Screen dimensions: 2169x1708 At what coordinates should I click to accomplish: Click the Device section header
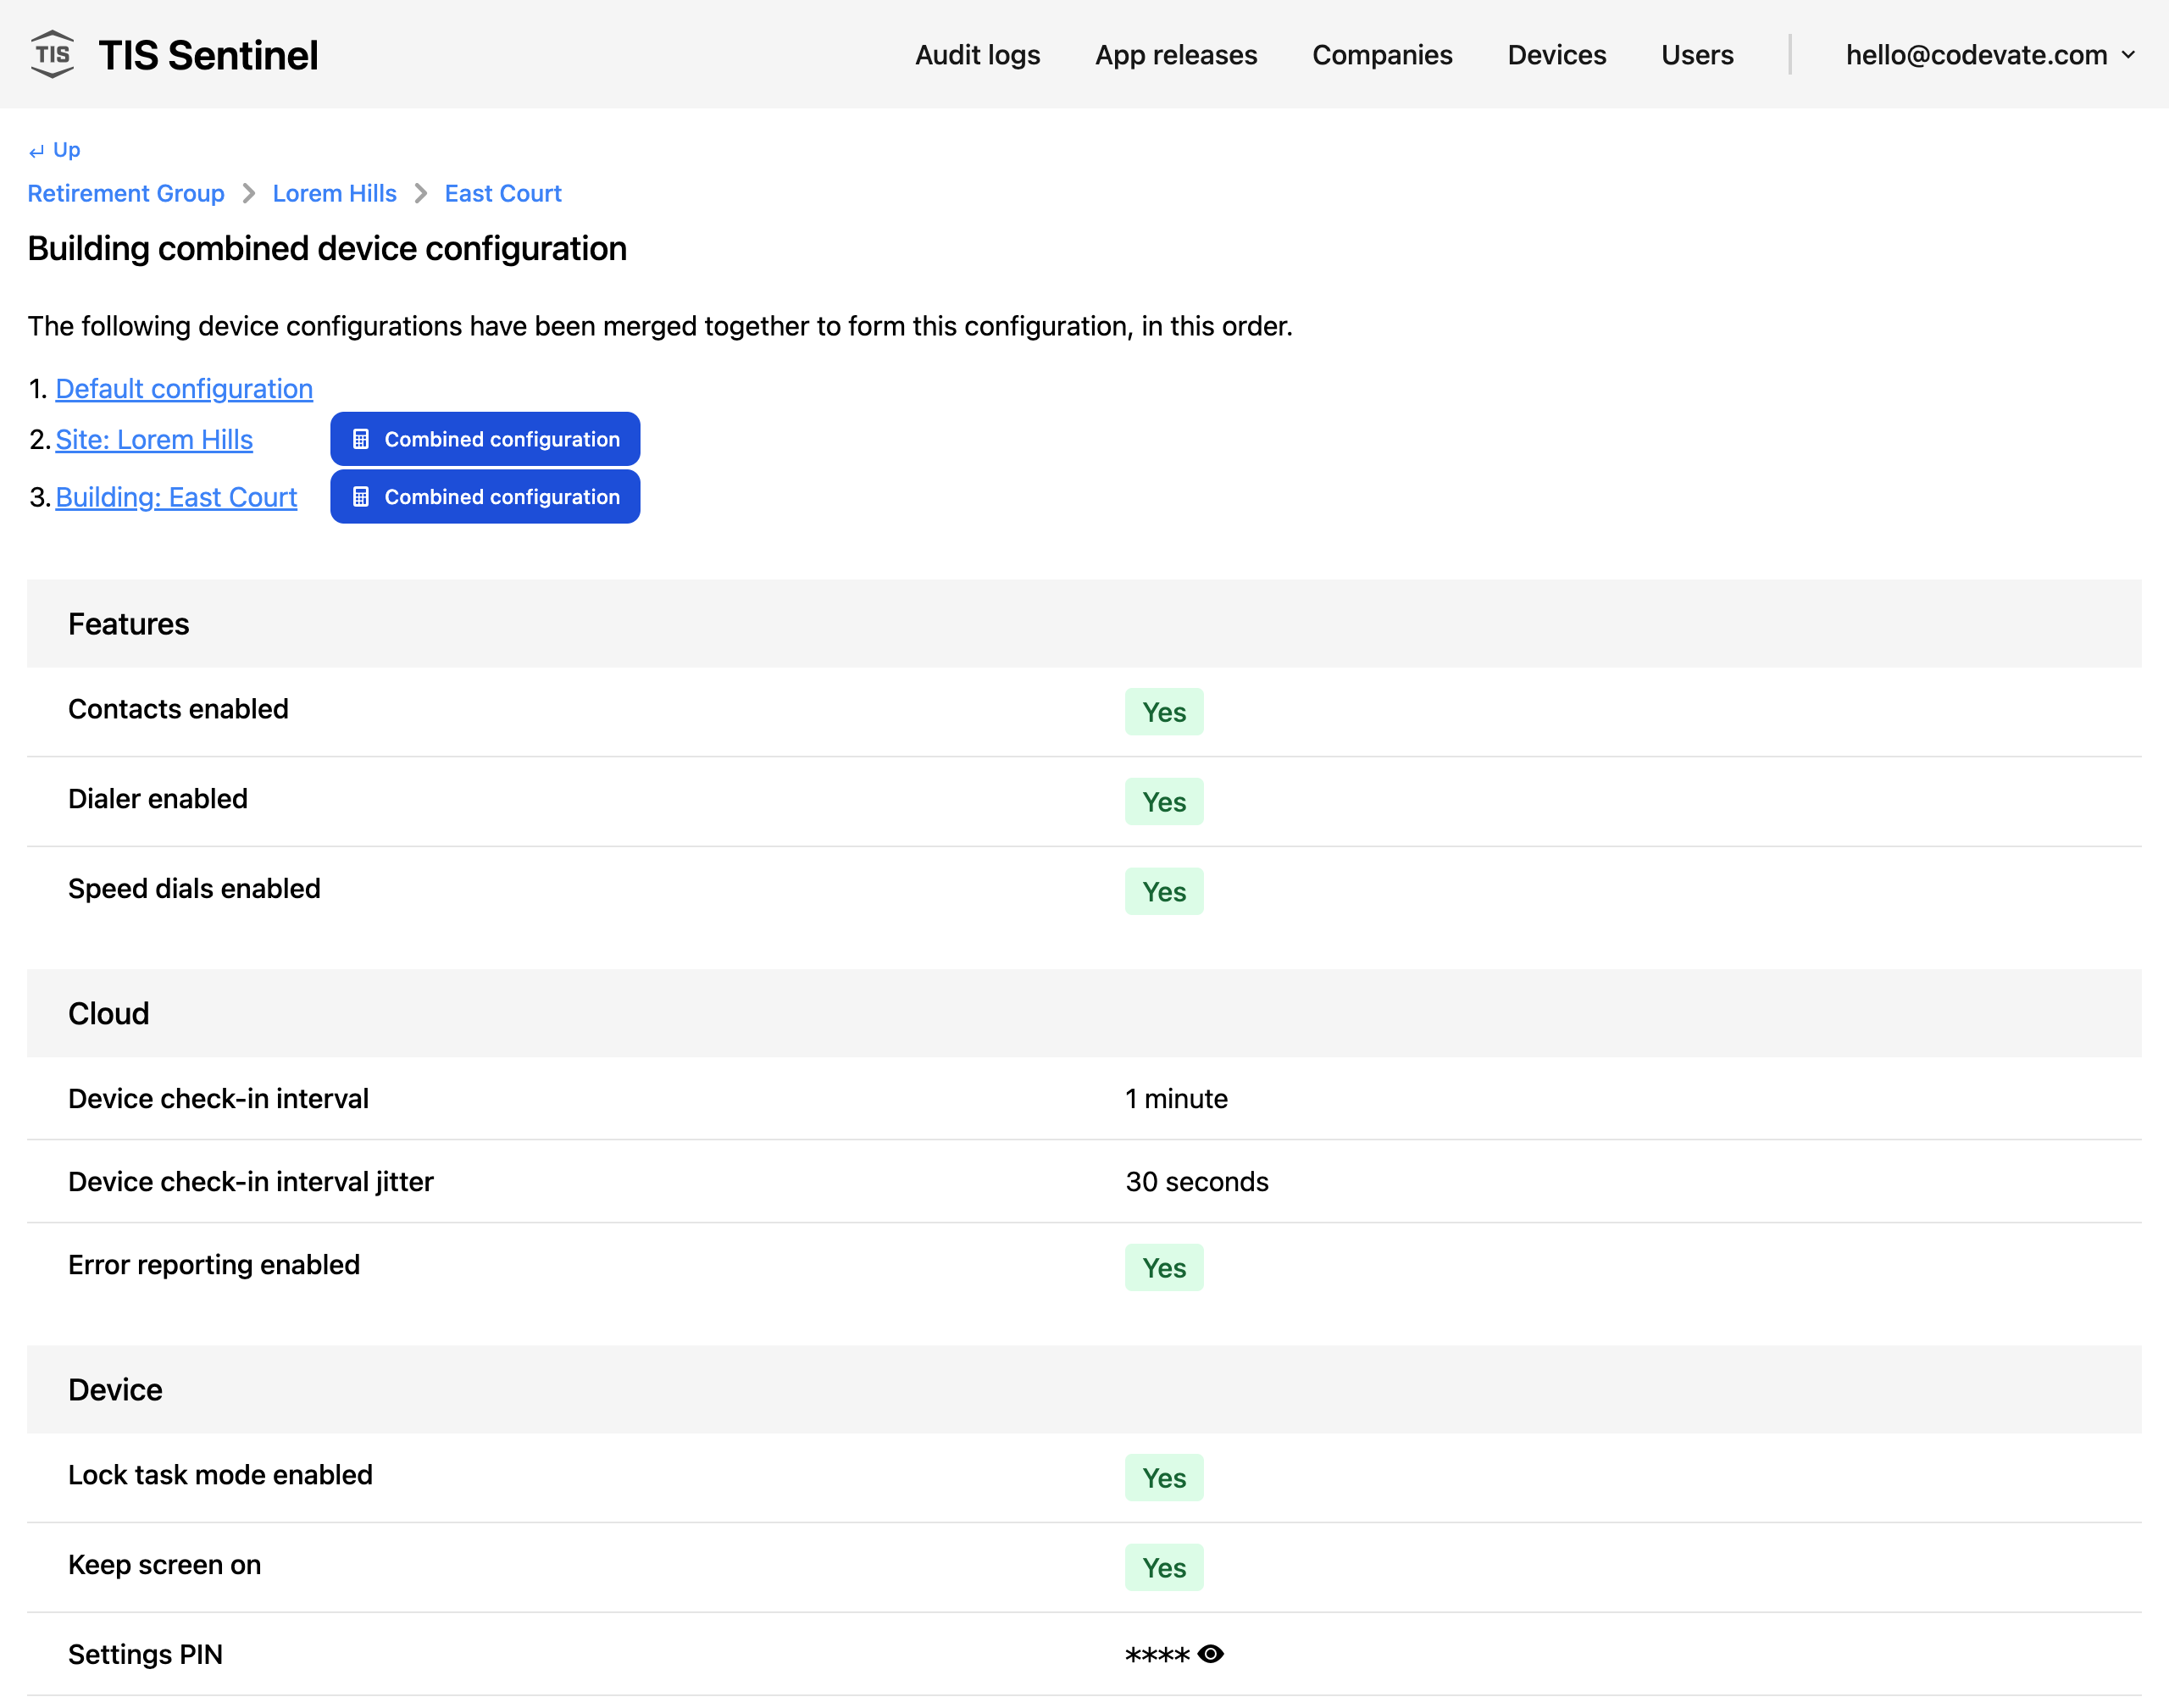(1084, 1390)
